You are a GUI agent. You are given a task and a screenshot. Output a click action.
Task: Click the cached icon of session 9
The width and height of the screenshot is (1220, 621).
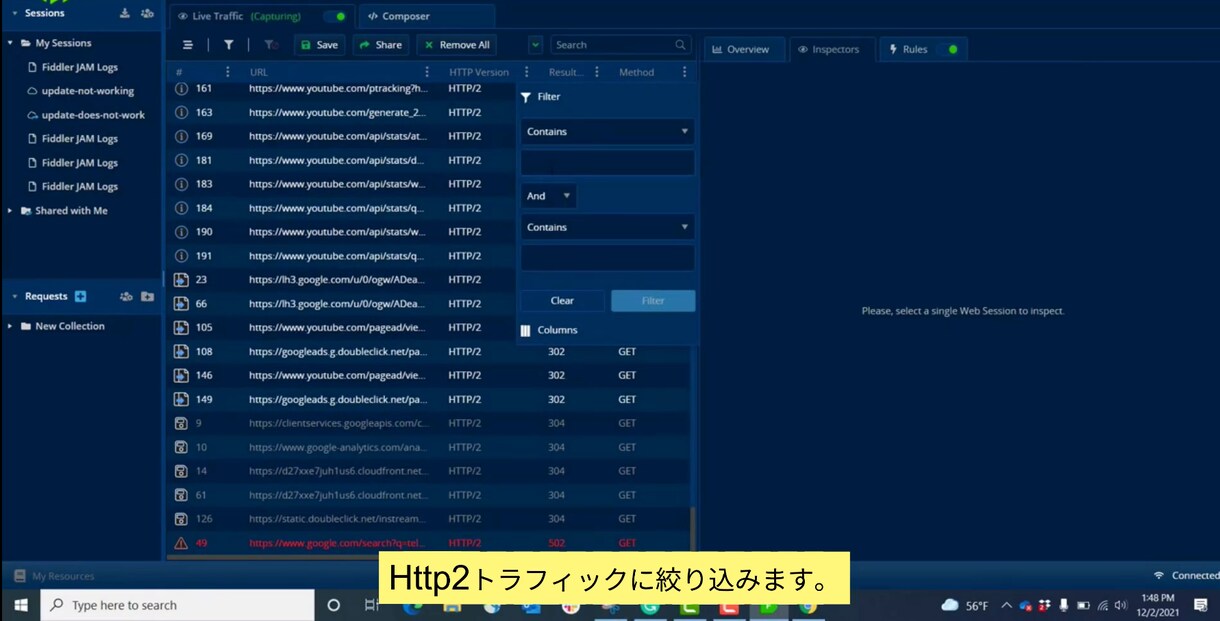tap(181, 423)
